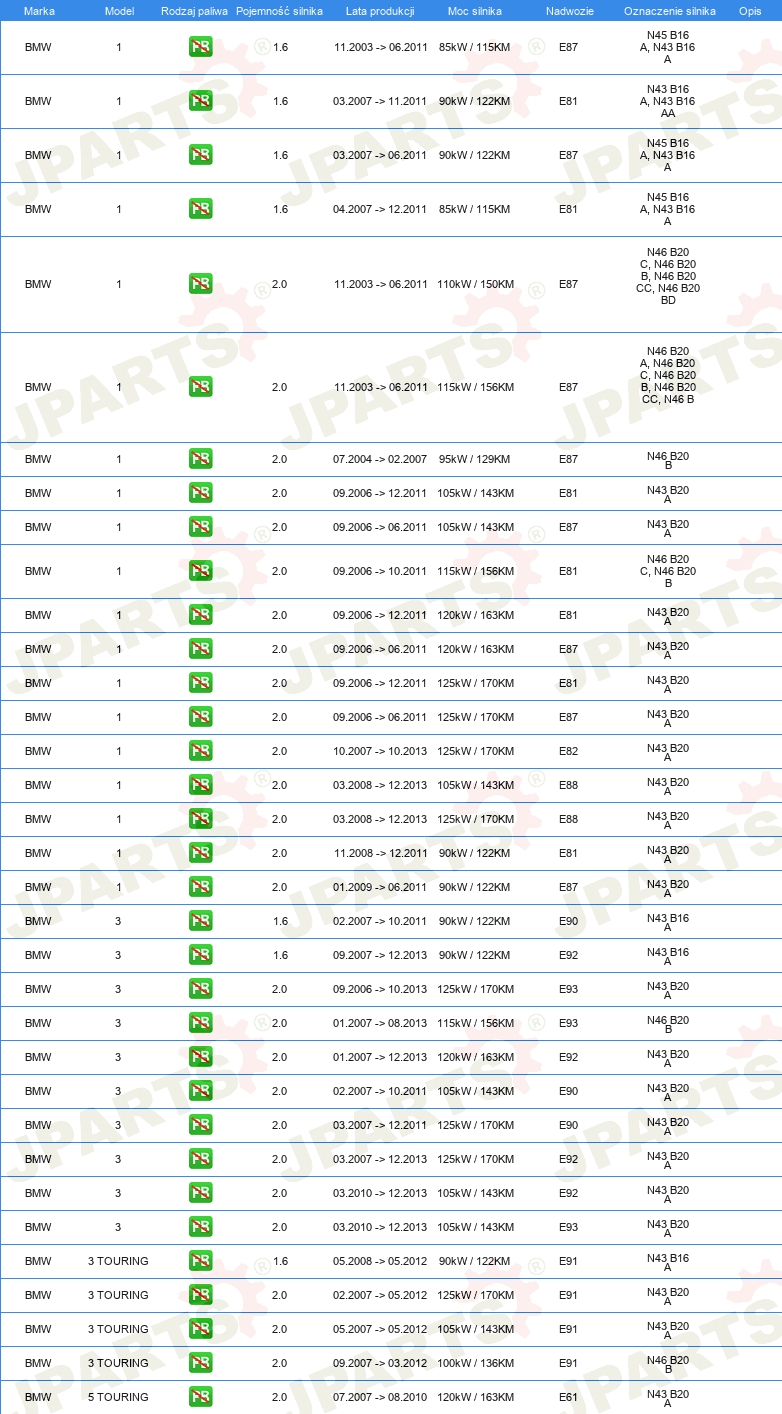Image resolution: width=782 pixels, height=1414 pixels.
Task: Click the Marka column header
Action: pyautogui.click(x=39, y=10)
